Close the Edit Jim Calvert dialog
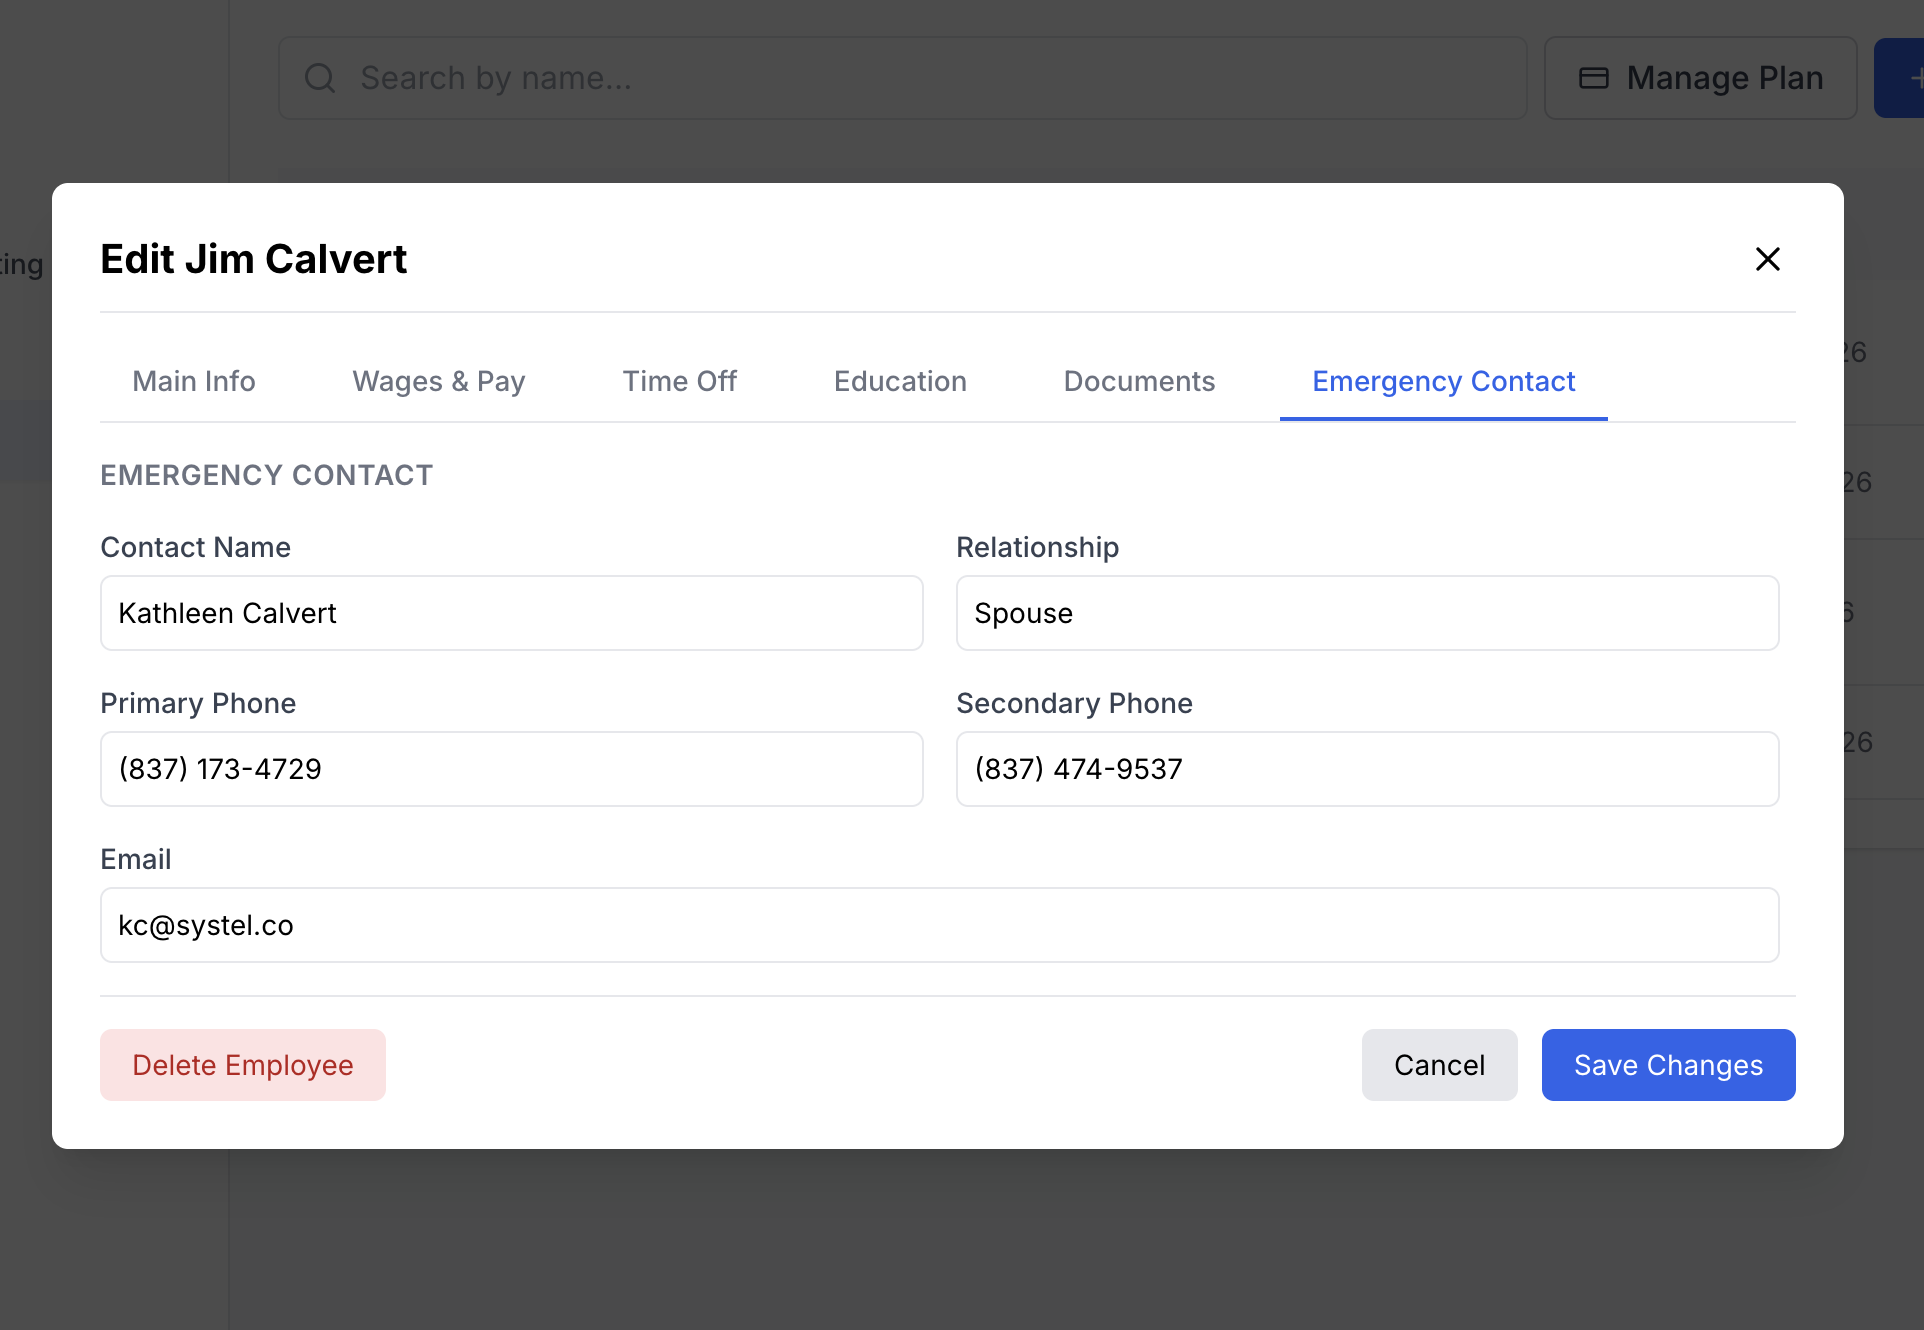 click(x=1767, y=259)
